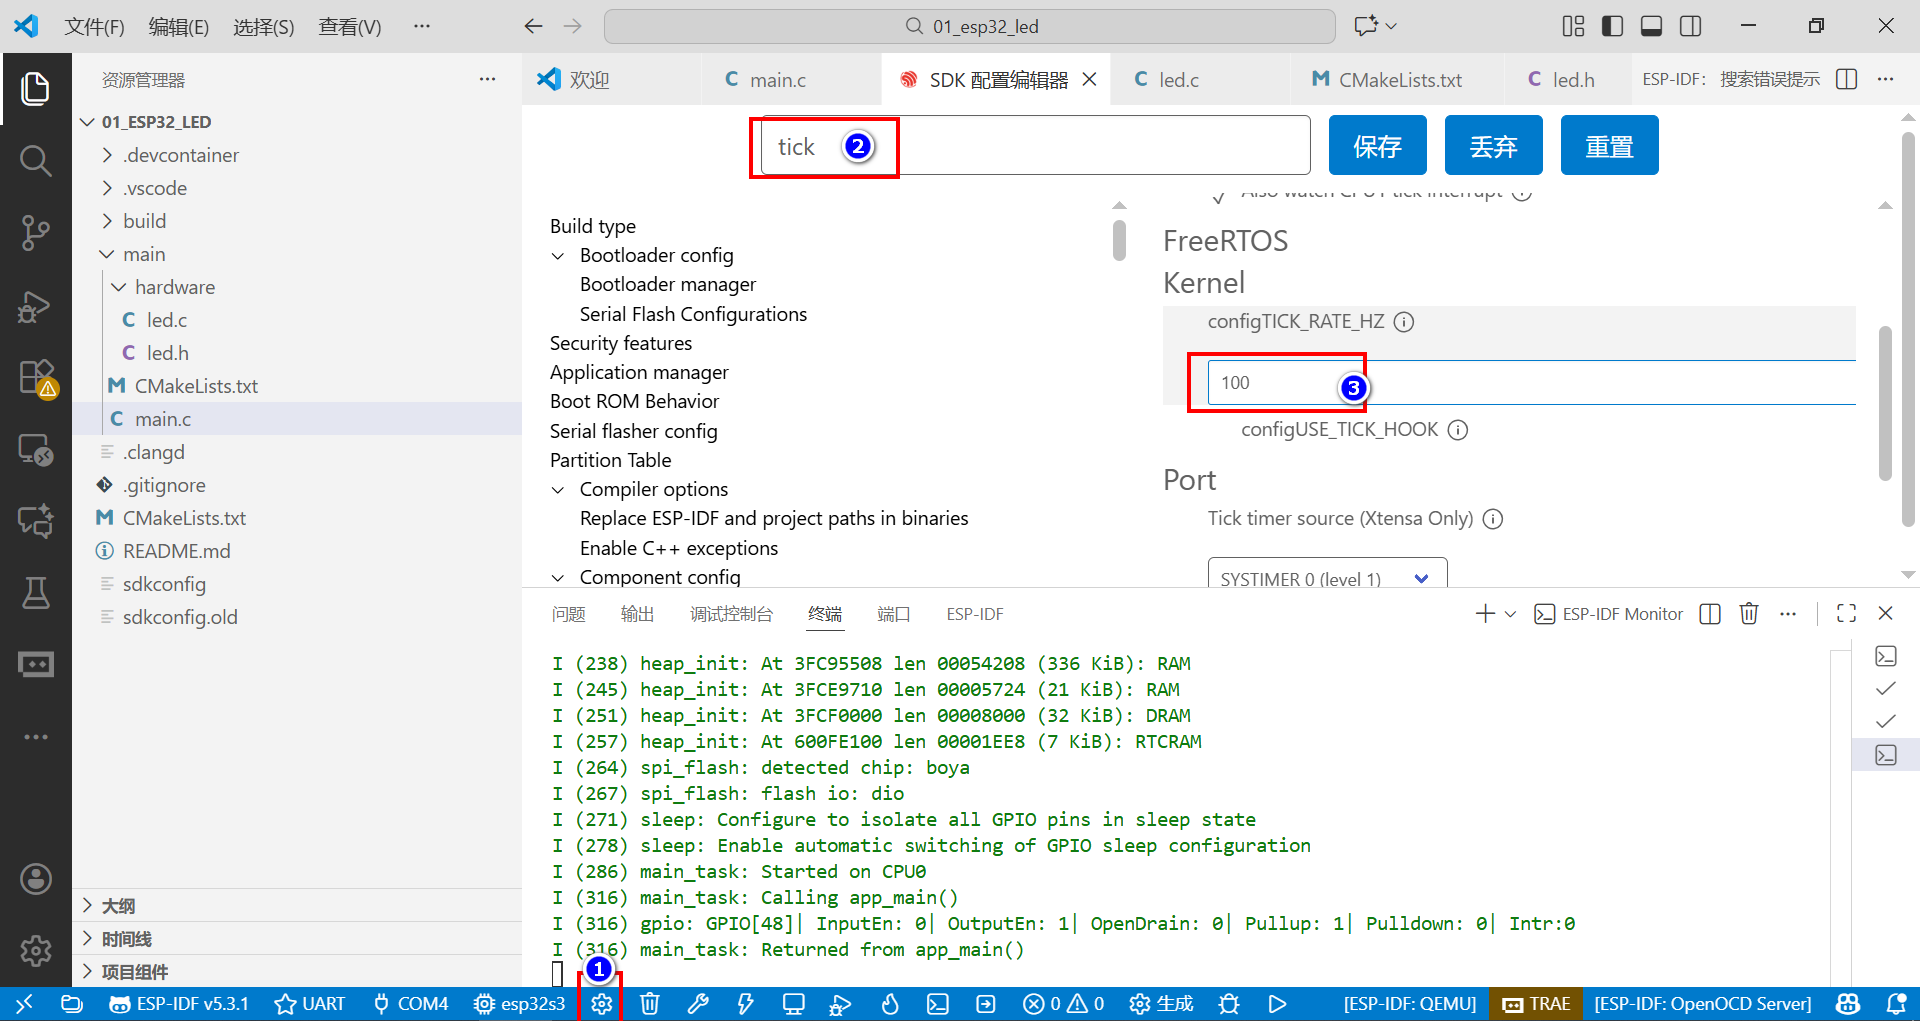Kill the terminal with trash icon
This screenshot has height=1021, width=1920.
tap(1749, 614)
